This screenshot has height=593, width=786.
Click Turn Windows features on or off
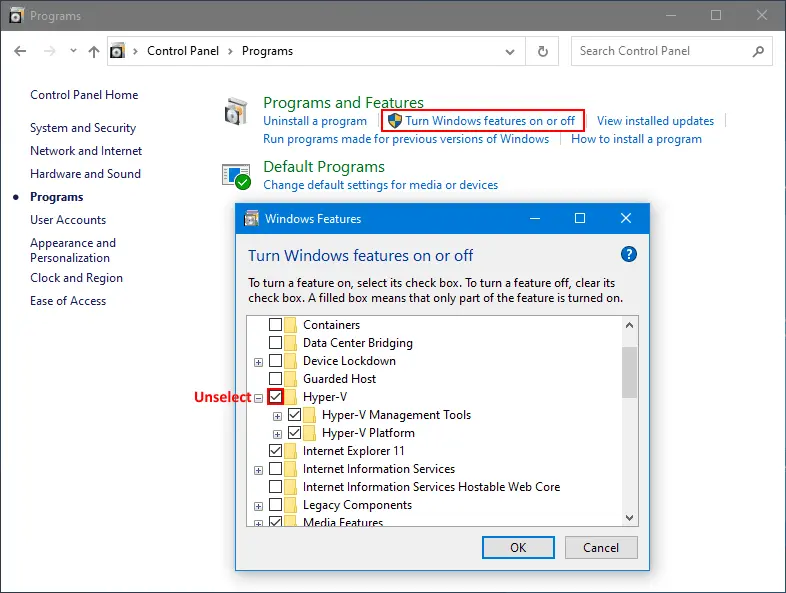pos(490,121)
